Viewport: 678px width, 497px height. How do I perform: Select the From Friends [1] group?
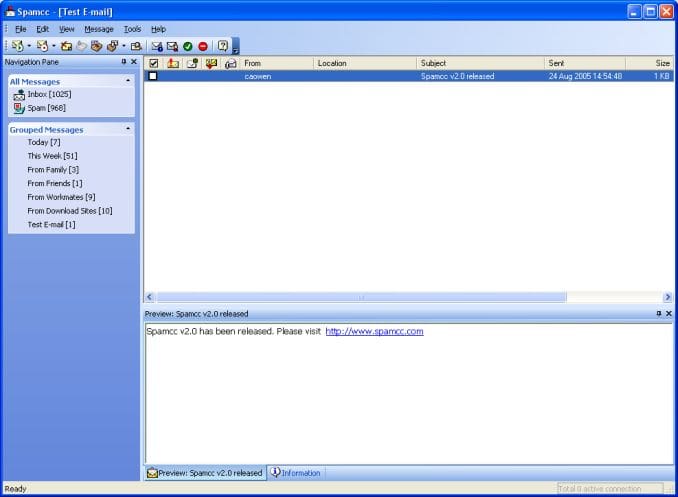tap(55, 184)
